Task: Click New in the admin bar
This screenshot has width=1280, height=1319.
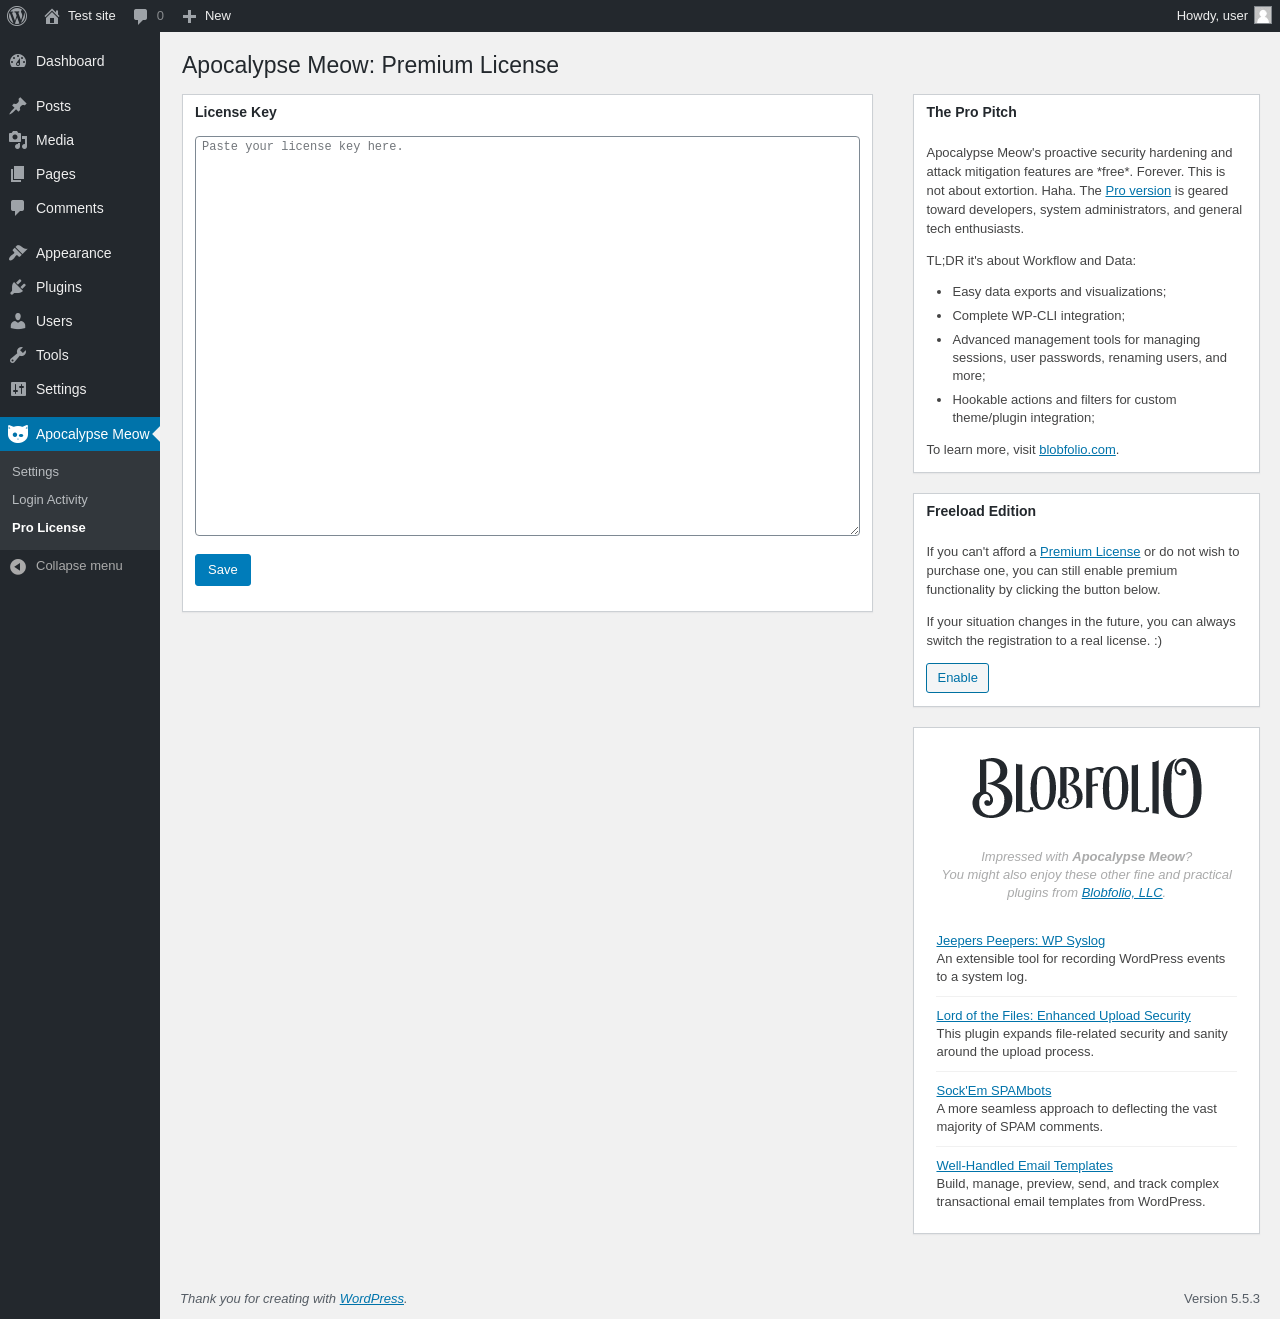Action: click(x=218, y=16)
